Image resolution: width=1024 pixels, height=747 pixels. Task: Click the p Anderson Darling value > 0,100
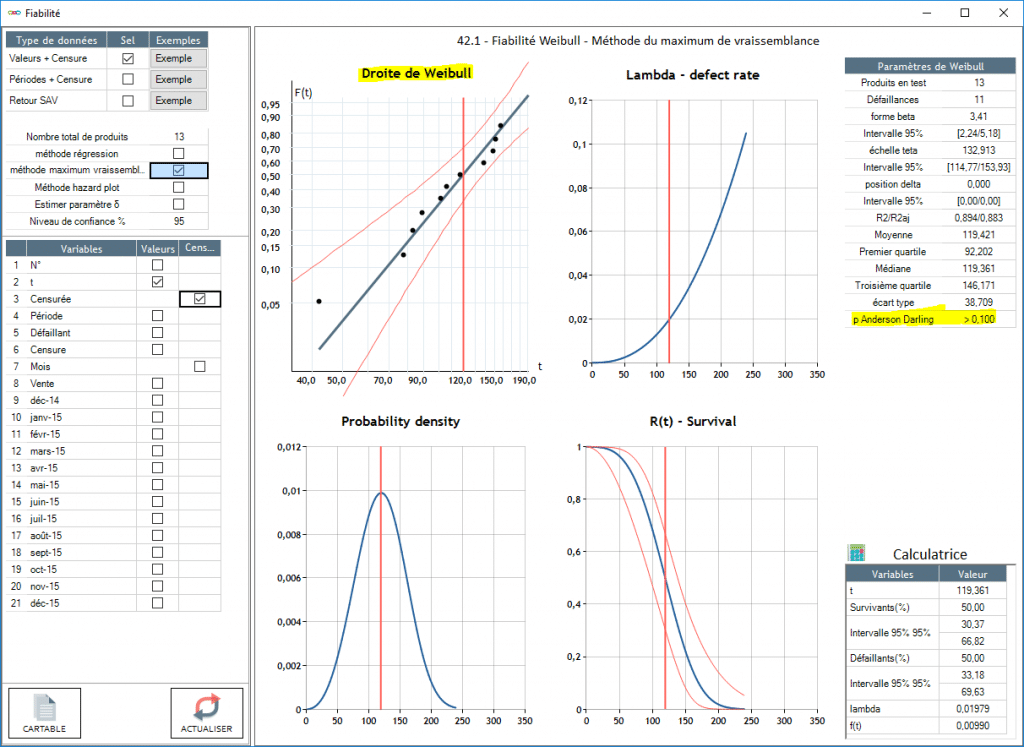click(x=978, y=319)
